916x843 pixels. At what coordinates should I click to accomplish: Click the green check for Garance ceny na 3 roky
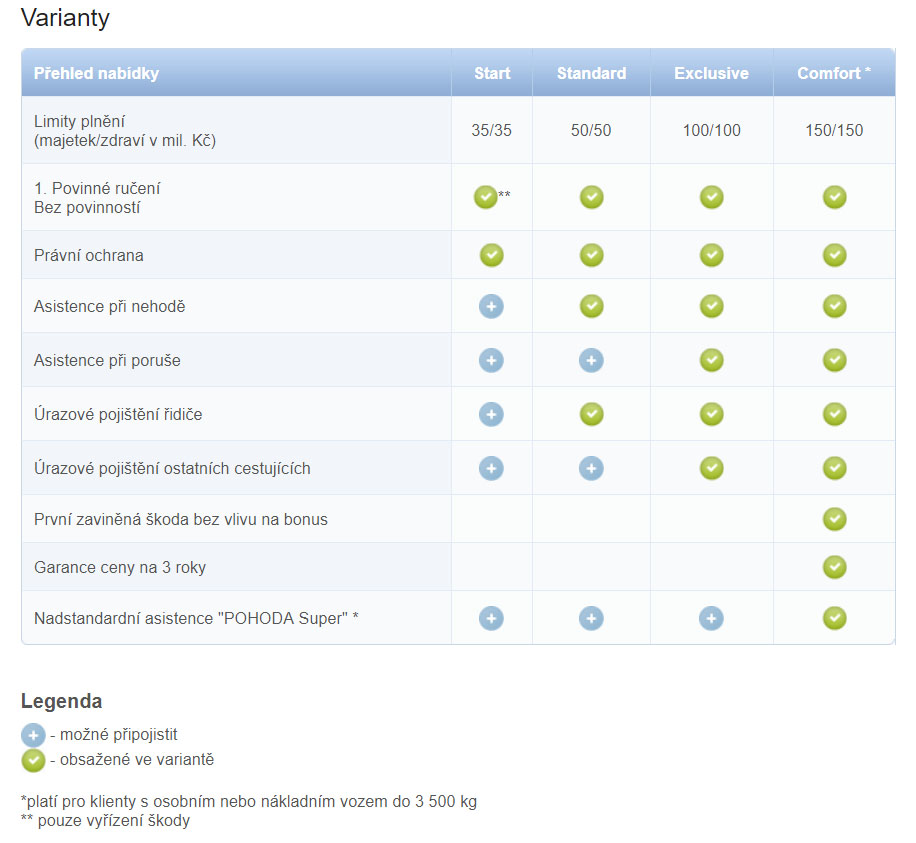pos(834,567)
